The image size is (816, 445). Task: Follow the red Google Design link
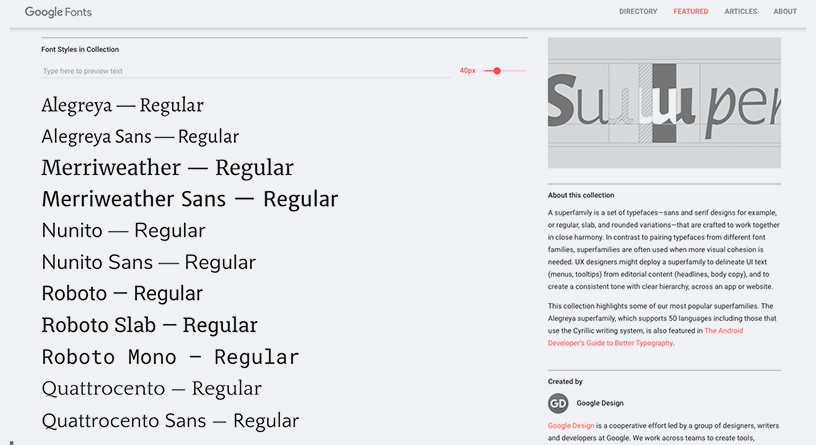coord(570,426)
